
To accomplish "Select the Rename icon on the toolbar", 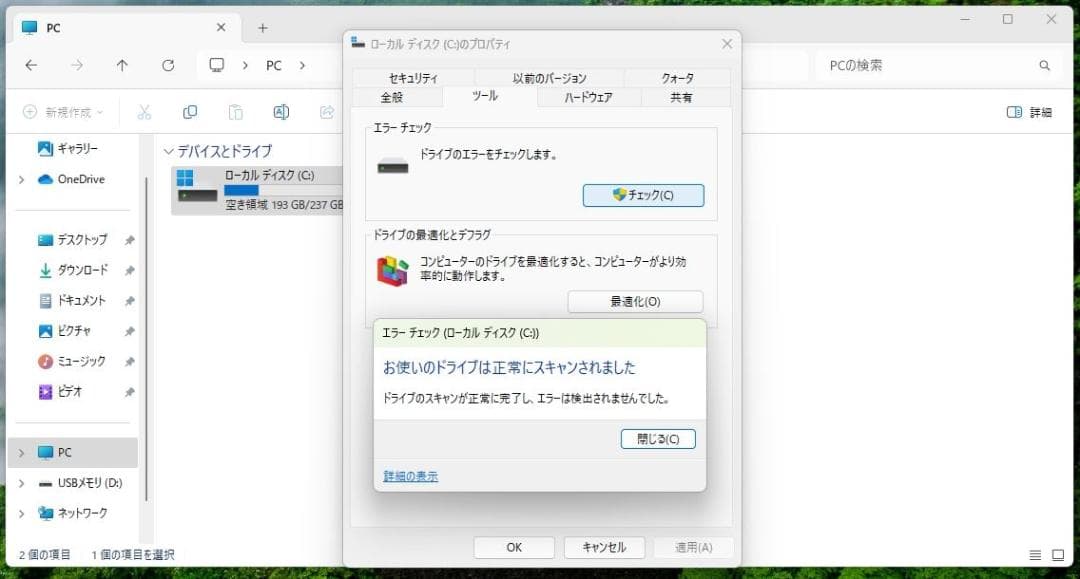I will tap(281, 112).
